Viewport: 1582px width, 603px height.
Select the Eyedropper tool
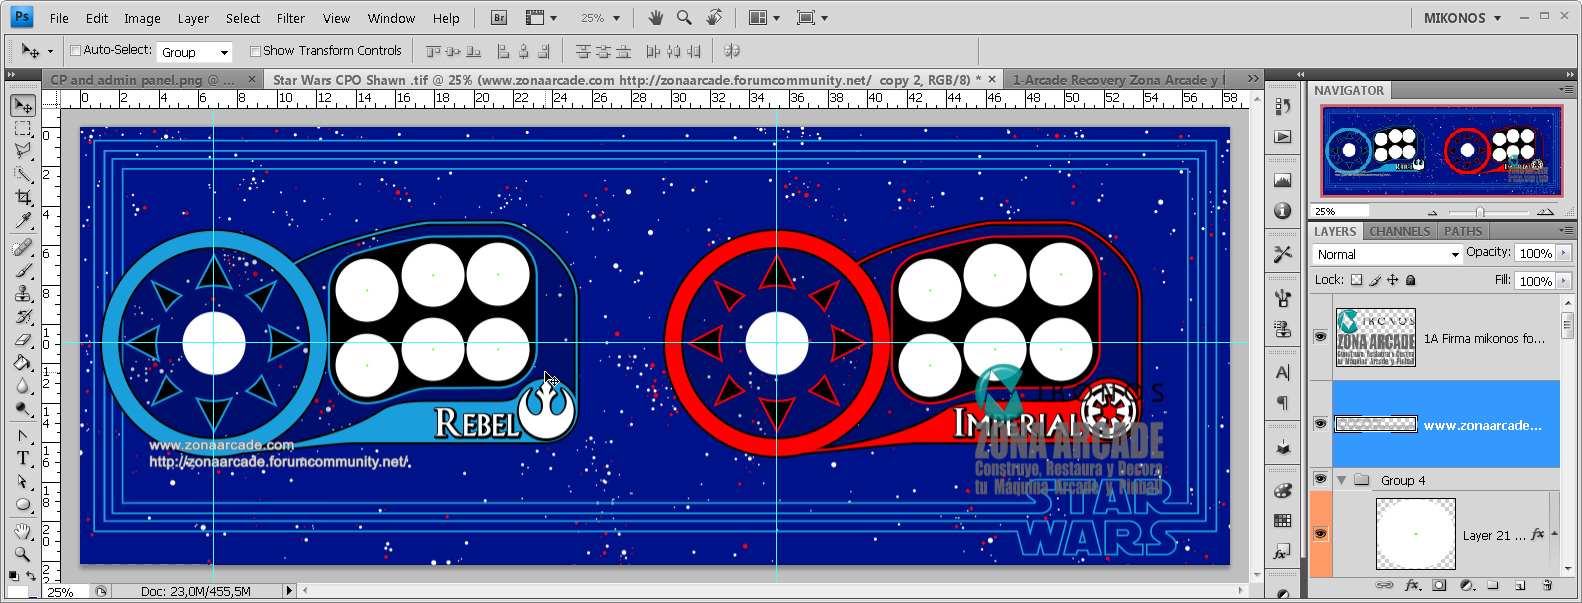pos(23,220)
